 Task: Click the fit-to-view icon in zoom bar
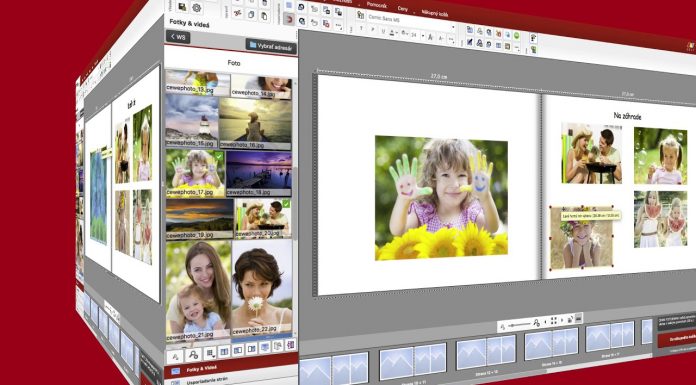(x=554, y=321)
